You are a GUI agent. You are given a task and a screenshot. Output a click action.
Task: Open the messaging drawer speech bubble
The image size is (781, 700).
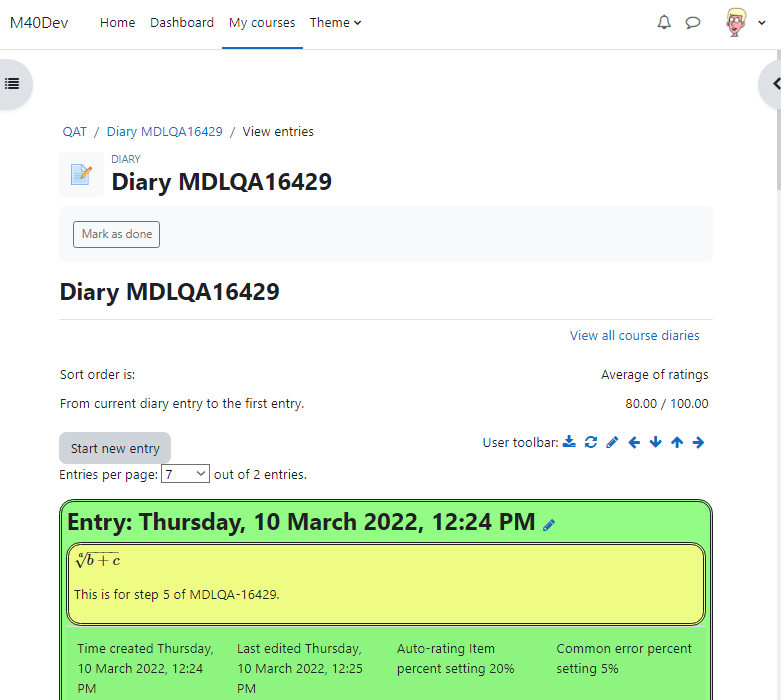point(693,22)
